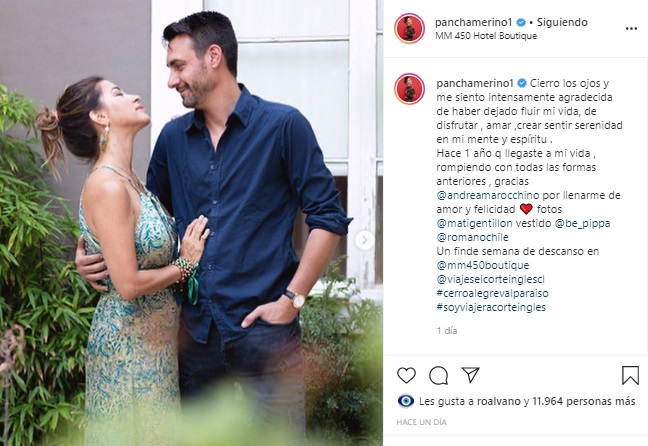The image size is (648, 446).
Task: Open the MM 450 Hotel Boutique location
Action: [x=486, y=36]
